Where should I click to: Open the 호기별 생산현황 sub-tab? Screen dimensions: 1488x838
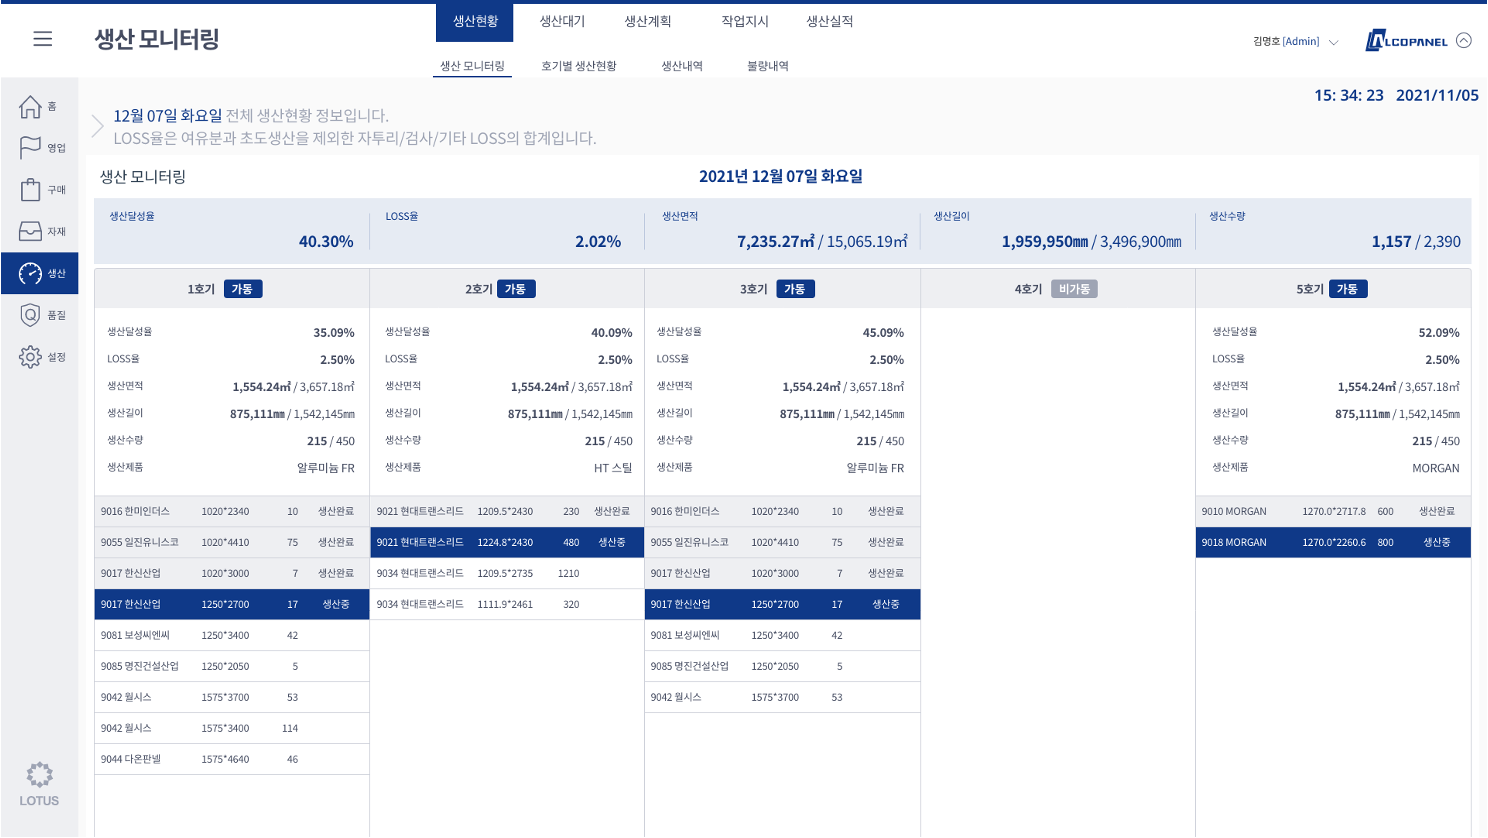[579, 66]
